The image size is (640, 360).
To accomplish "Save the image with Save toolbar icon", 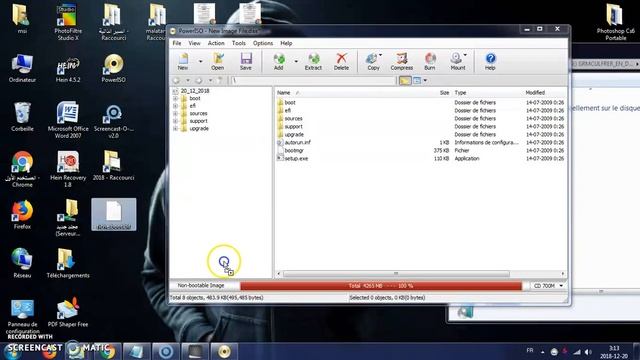I will tap(246, 61).
